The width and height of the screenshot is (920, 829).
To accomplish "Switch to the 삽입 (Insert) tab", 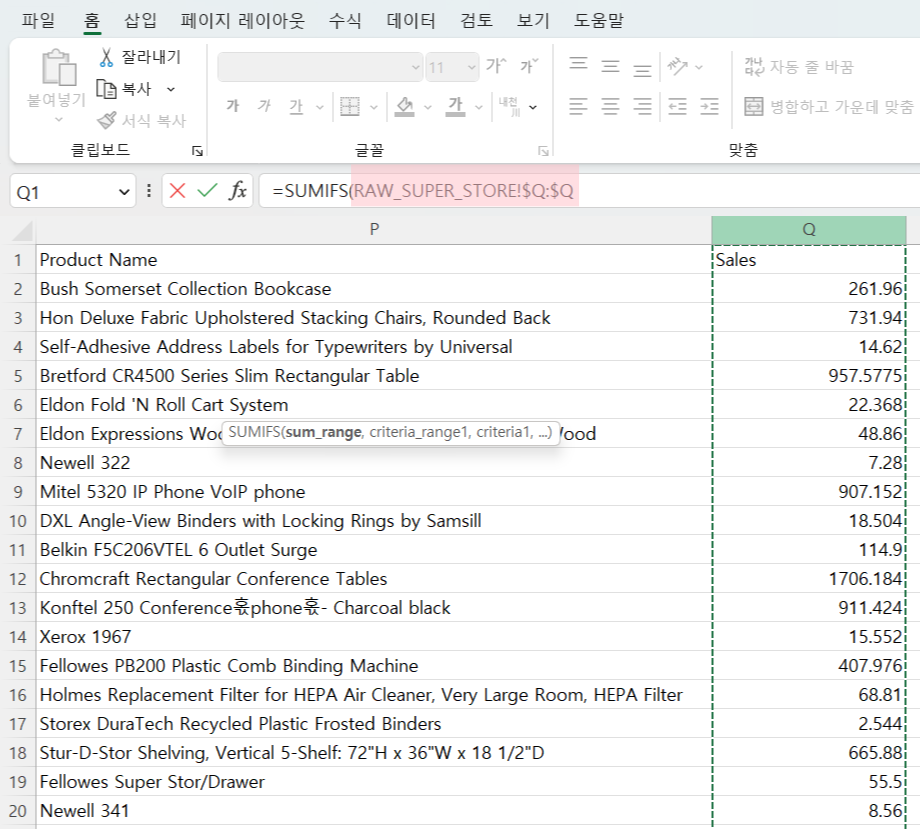I will pyautogui.click(x=140, y=21).
